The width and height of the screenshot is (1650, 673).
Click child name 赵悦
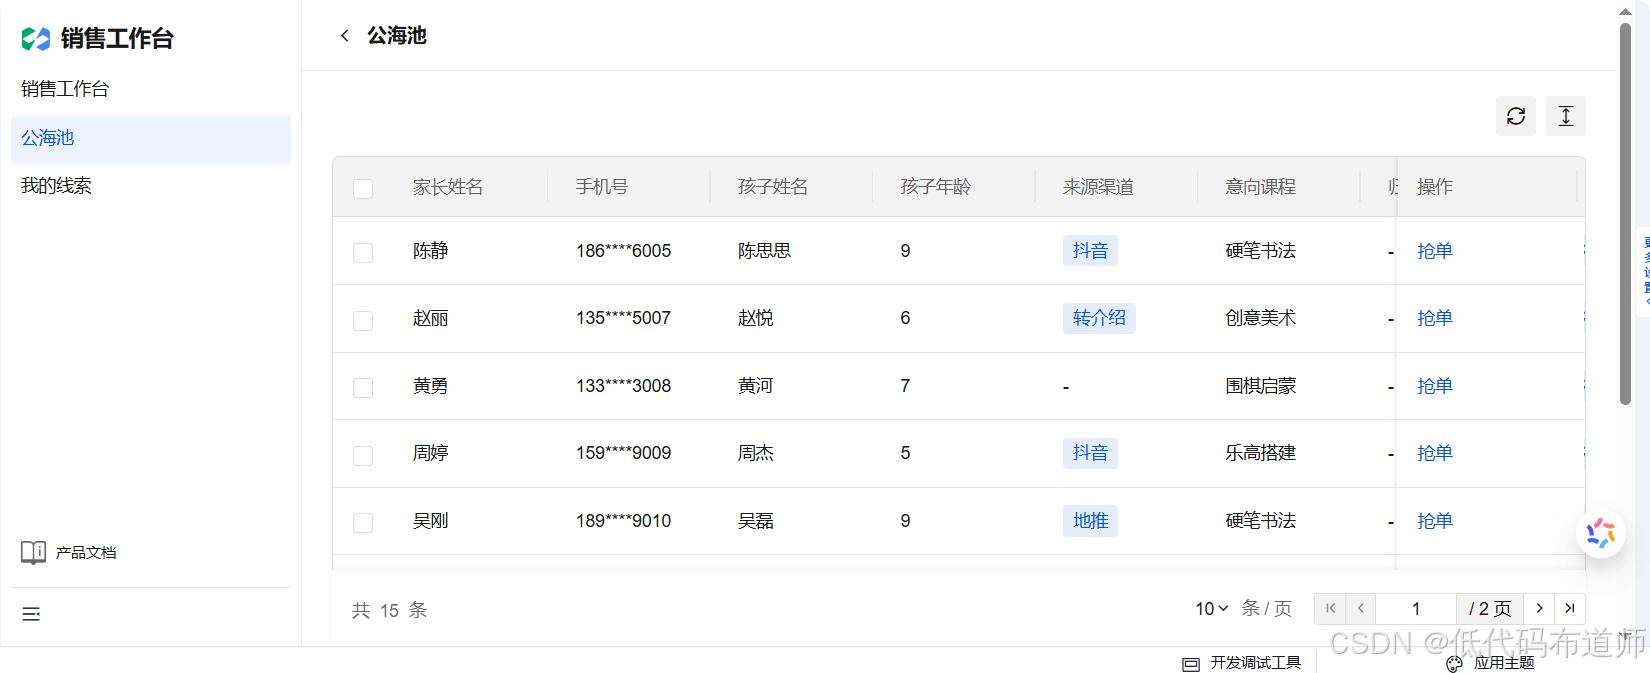pos(755,318)
